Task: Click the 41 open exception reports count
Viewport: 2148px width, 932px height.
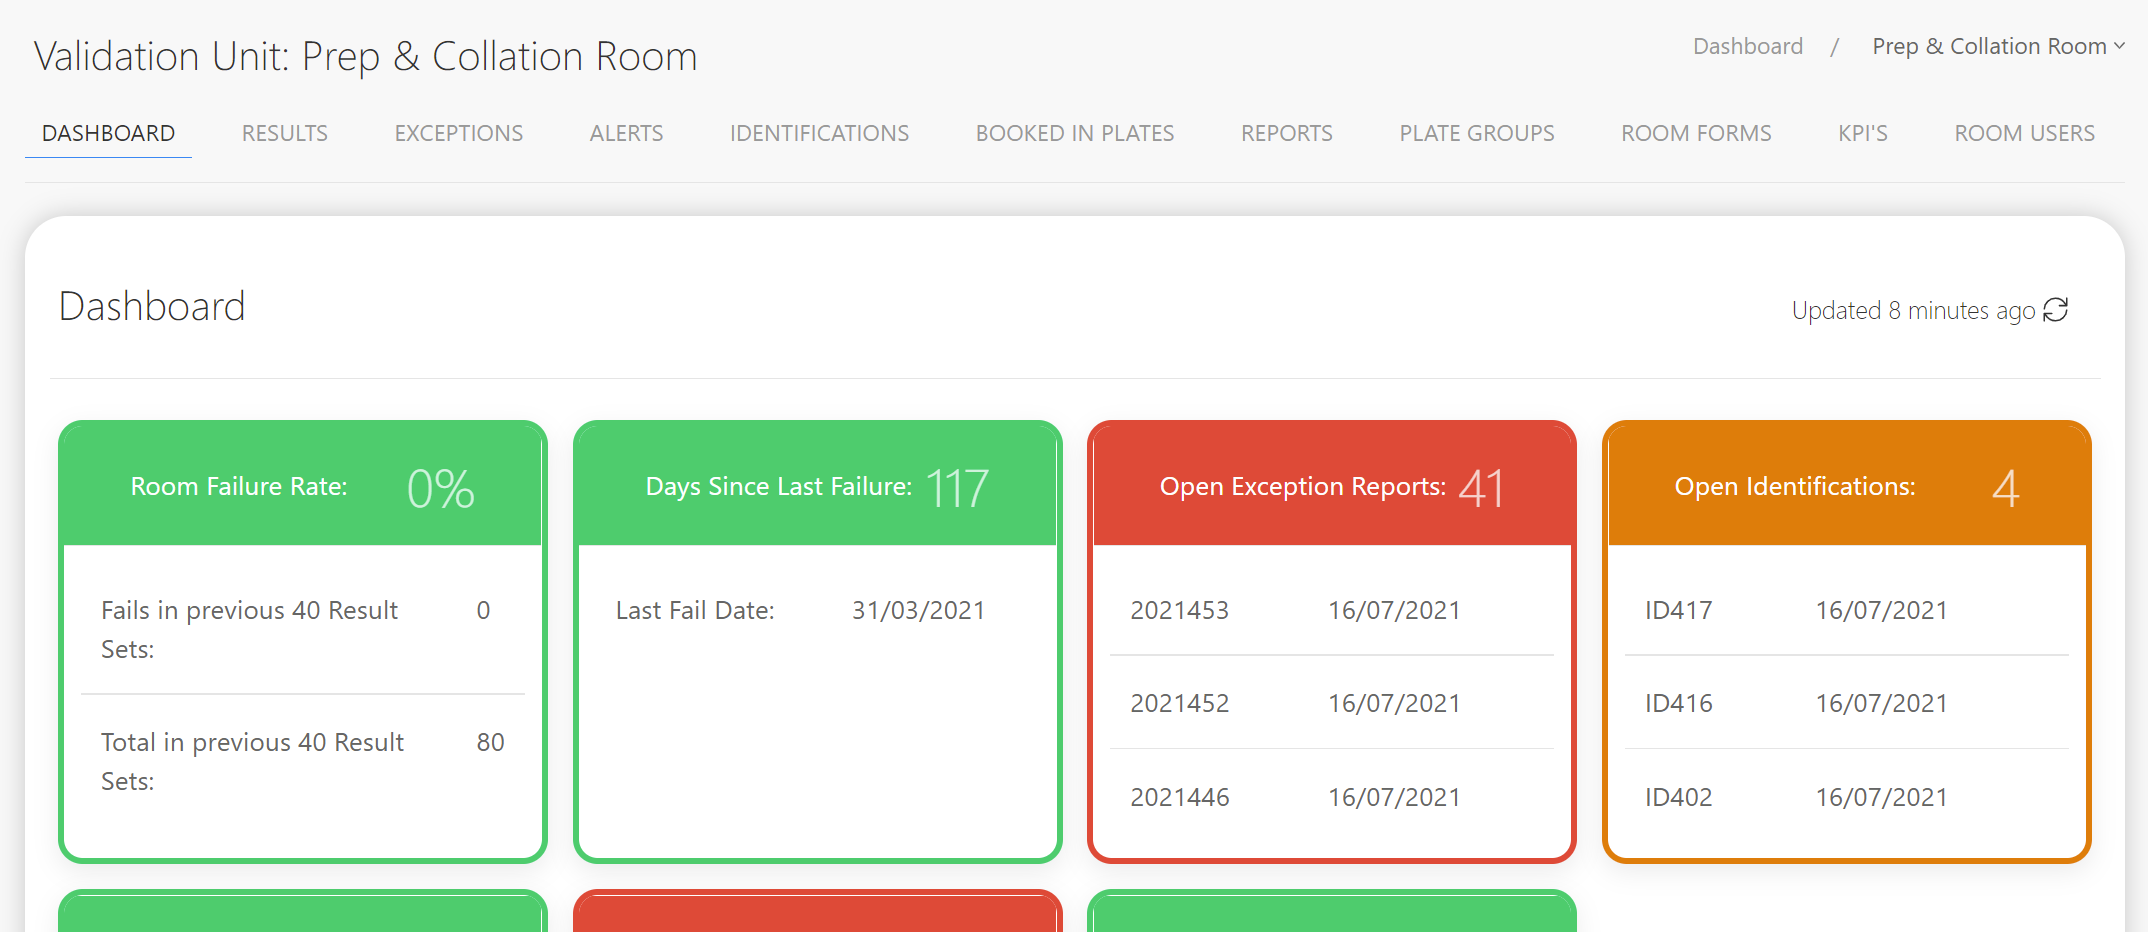Action: [x=1481, y=488]
